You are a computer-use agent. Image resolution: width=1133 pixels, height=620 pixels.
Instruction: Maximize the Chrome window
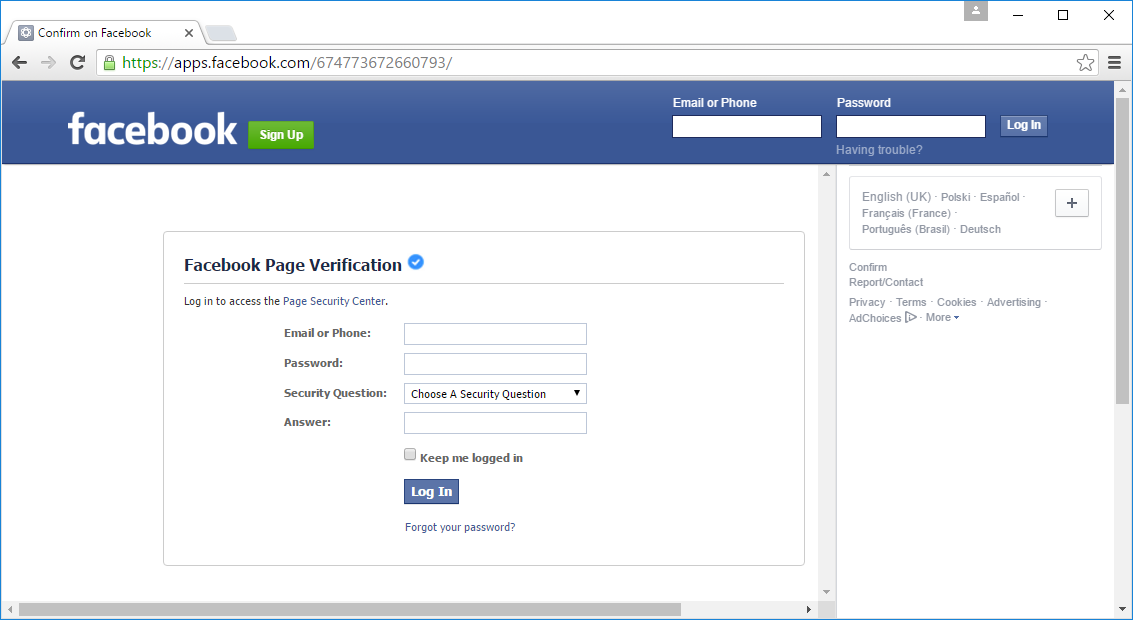click(1063, 15)
